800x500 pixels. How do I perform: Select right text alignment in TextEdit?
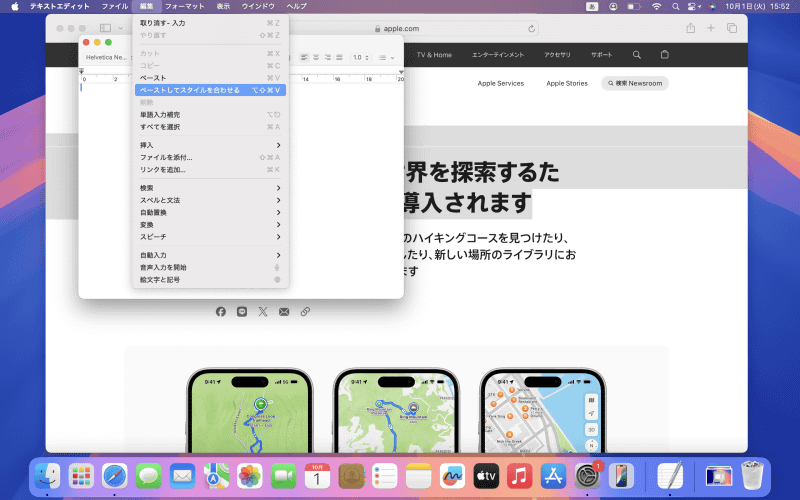tap(328, 58)
